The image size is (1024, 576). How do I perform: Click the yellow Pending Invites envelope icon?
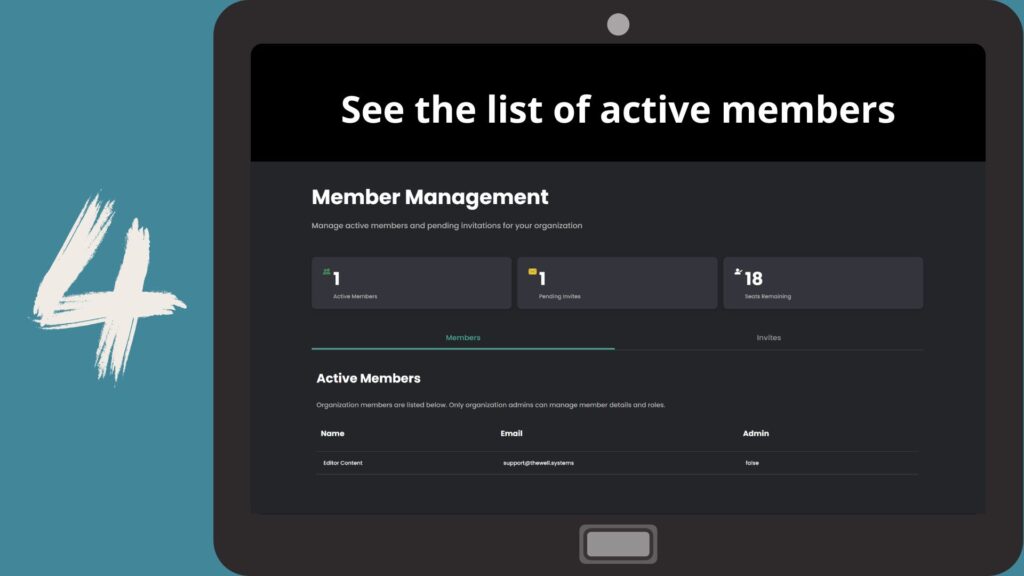(x=533, y=271)
